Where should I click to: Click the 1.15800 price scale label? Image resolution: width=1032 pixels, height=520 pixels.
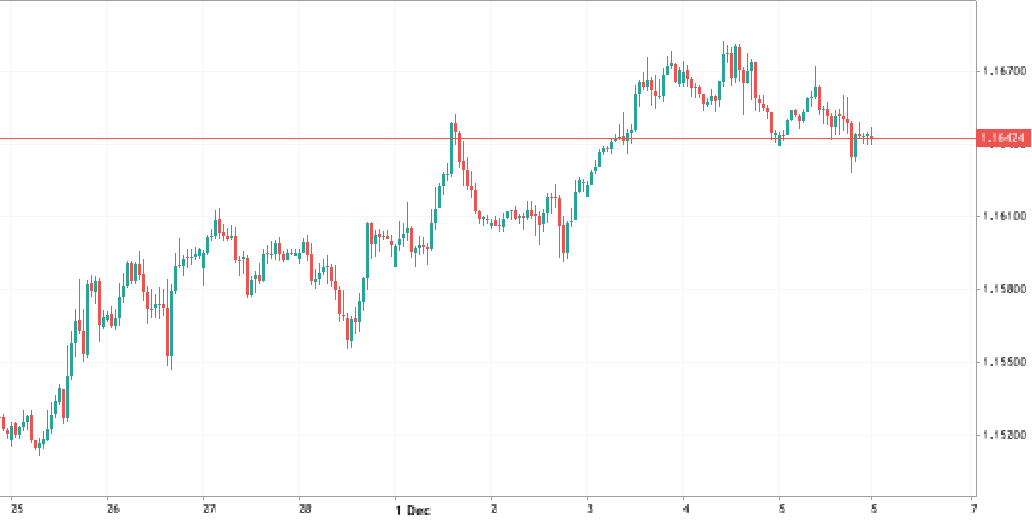coord(1001,289)
